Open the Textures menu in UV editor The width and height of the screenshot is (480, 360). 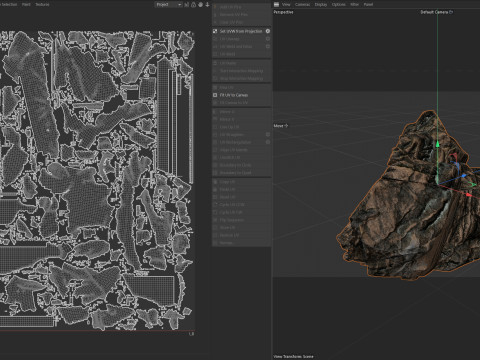(42, 5)
